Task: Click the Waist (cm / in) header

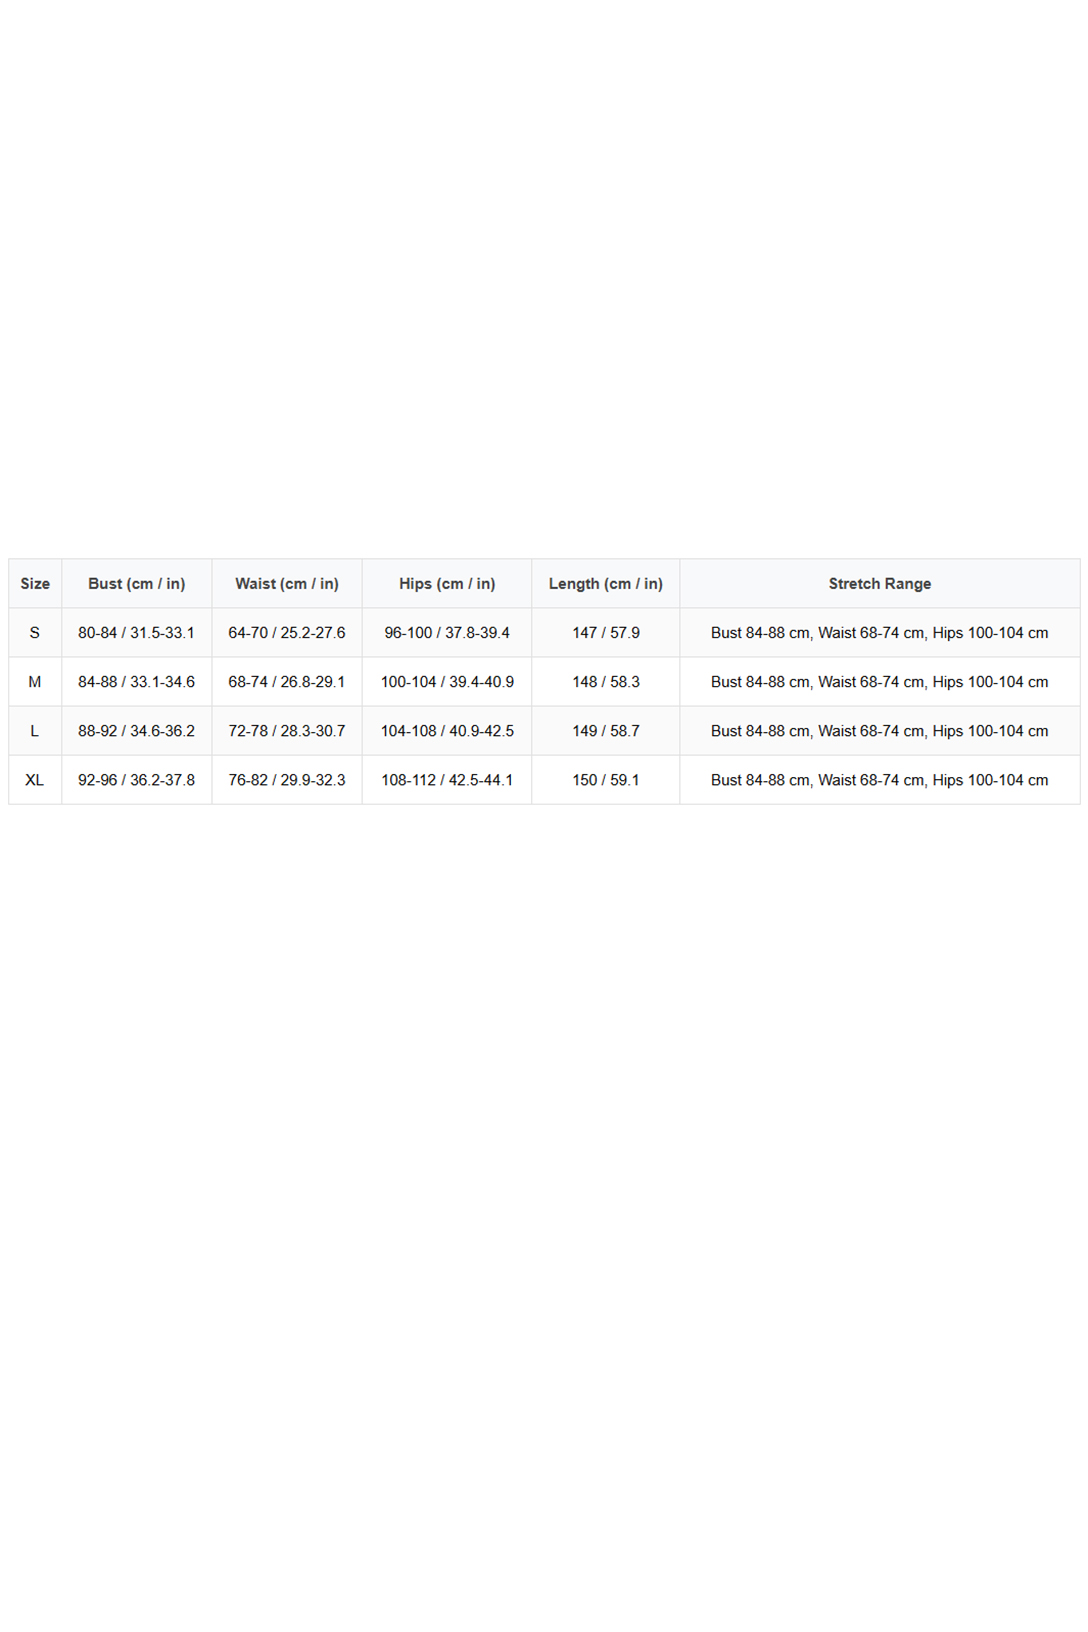Action: click(287, 584)
